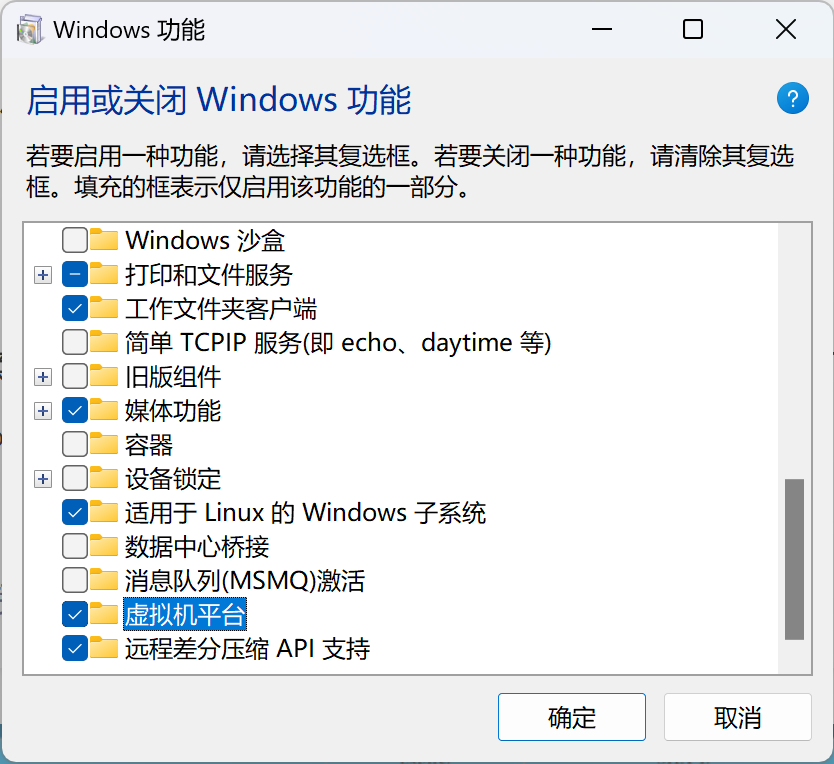Expand the 媒体功能 node
Screen dimensions: 834x764
pos(43,411)
